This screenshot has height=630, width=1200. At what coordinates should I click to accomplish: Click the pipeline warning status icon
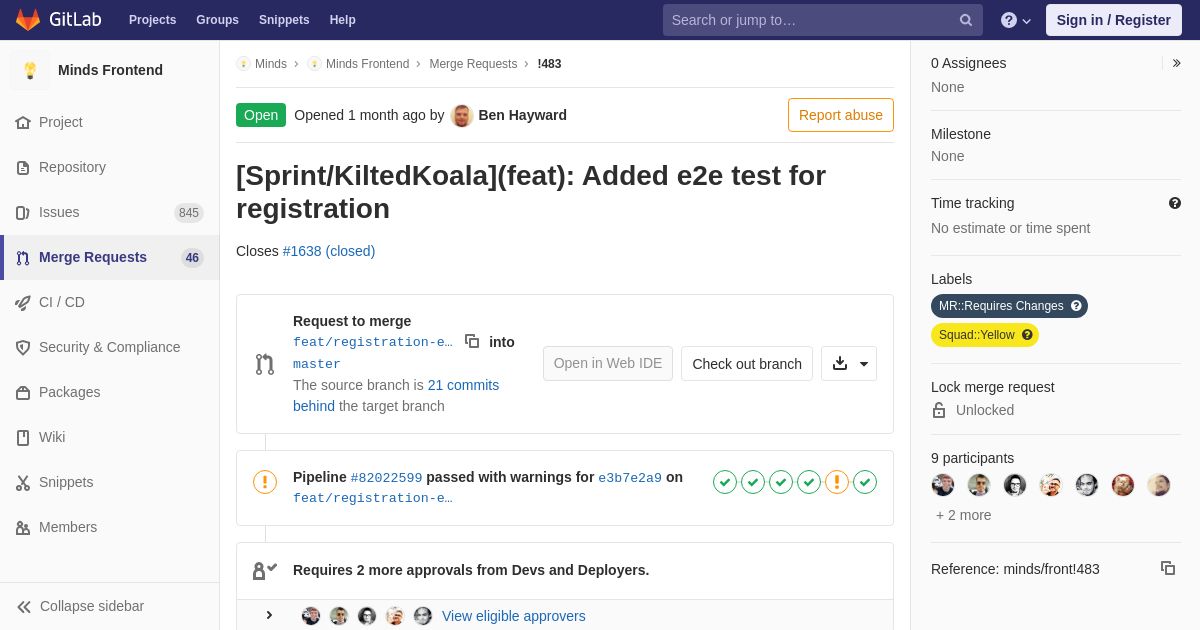265,482
